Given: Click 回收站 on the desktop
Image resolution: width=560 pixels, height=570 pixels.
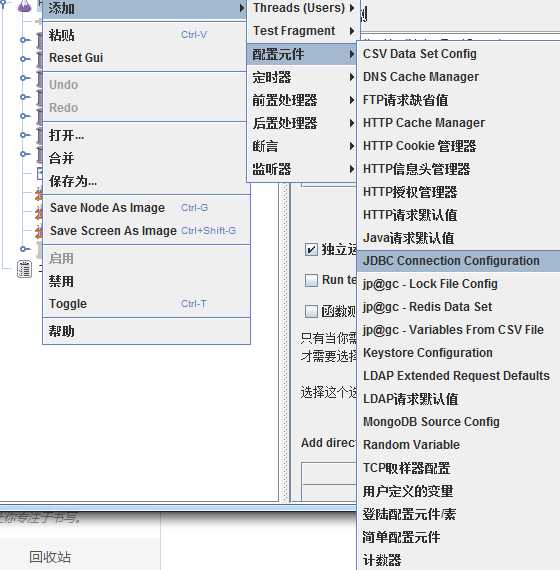Looking at the screenshot, I should [x=50, y=557].
